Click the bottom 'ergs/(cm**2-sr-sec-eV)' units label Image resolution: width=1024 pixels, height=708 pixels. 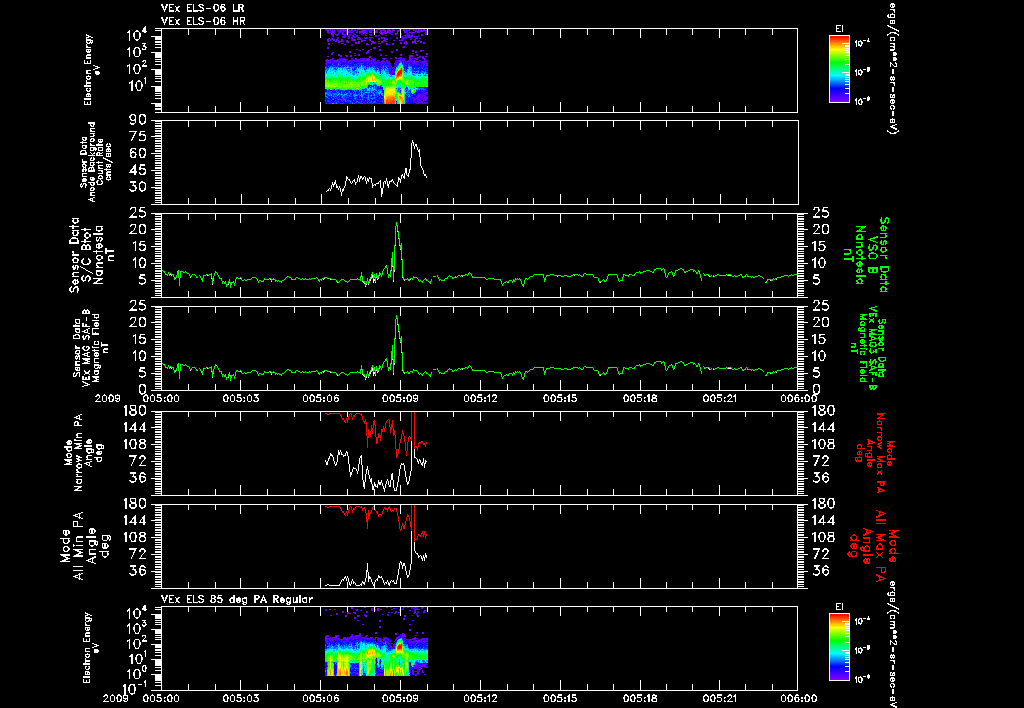click(891, 643)
